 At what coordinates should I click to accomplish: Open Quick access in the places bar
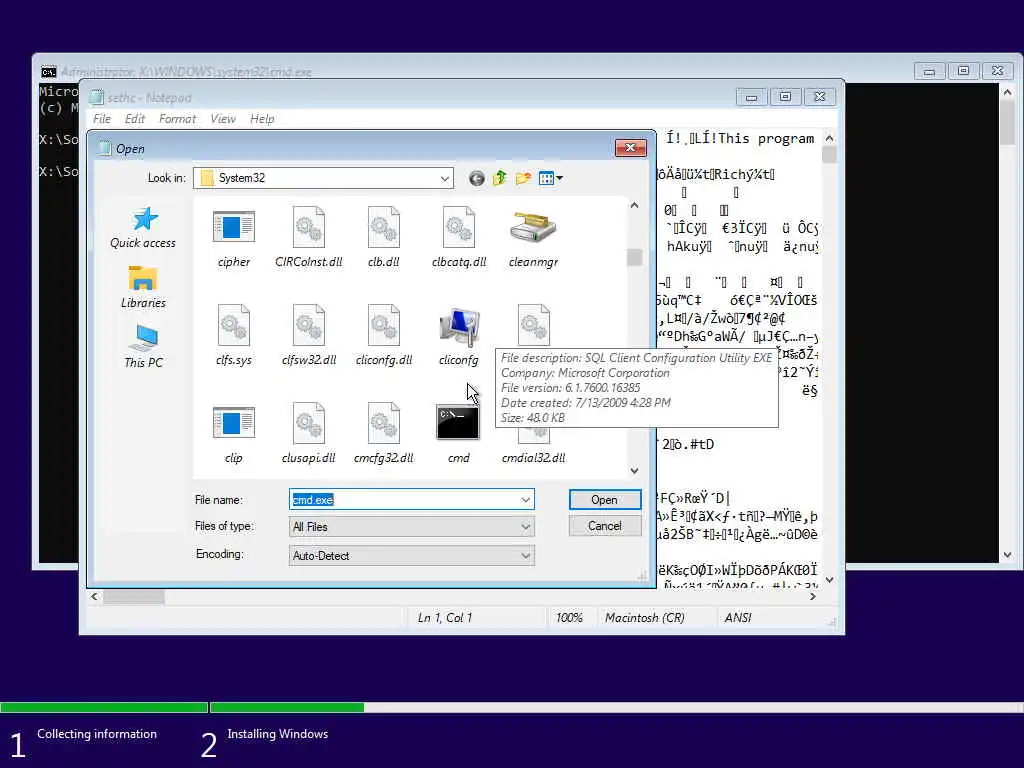point(142,228)
